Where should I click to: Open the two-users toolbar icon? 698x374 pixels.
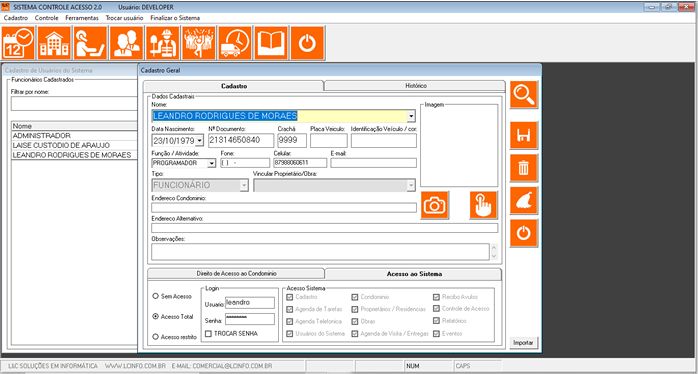click(127, 43)
